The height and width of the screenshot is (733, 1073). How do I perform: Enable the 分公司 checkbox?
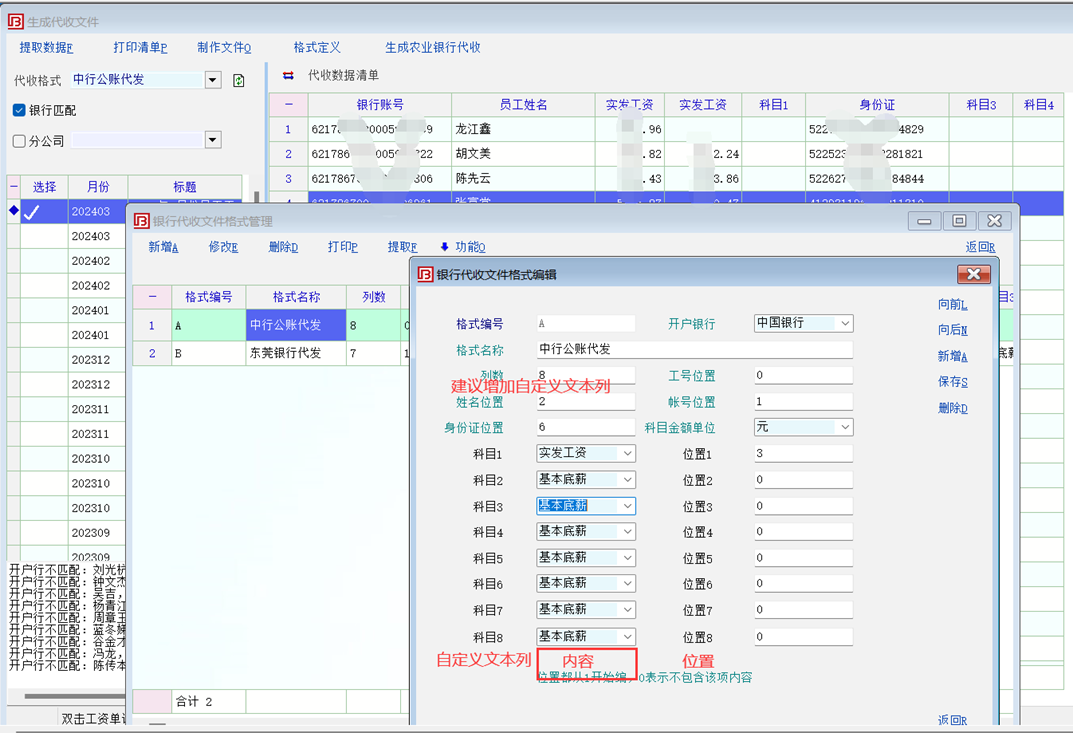(19, 141)
